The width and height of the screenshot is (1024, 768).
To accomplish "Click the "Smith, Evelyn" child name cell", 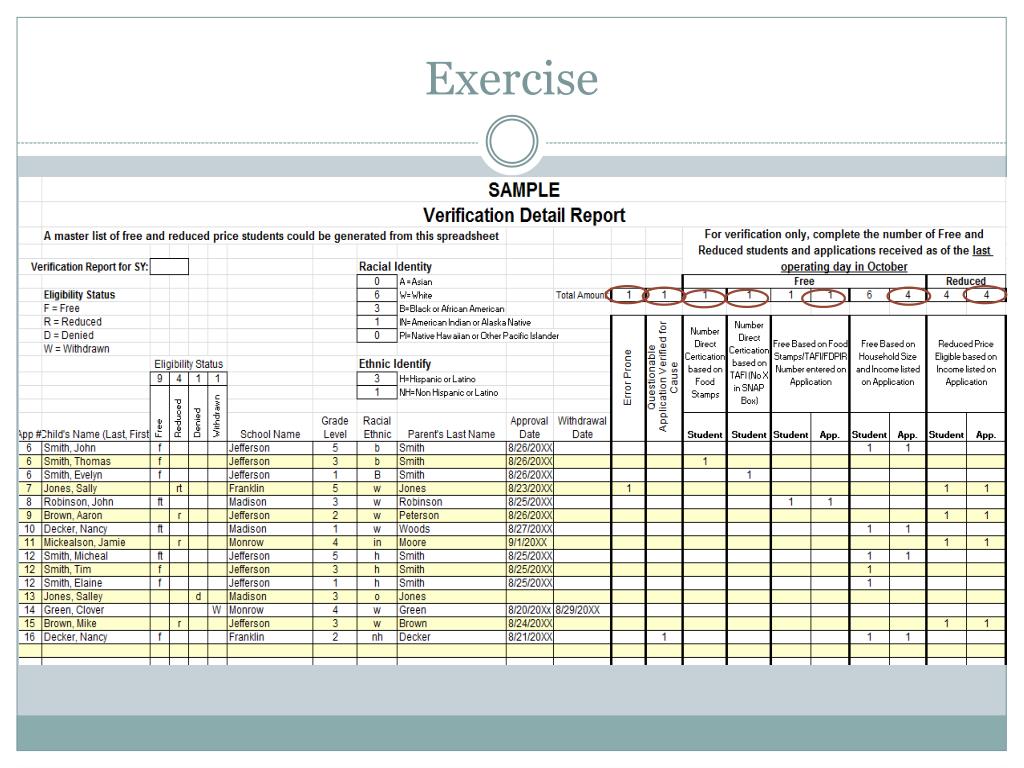I will tap(95, 475).
